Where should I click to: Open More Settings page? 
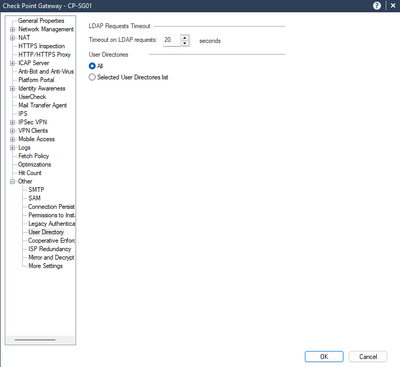click(x=45, y=266)
